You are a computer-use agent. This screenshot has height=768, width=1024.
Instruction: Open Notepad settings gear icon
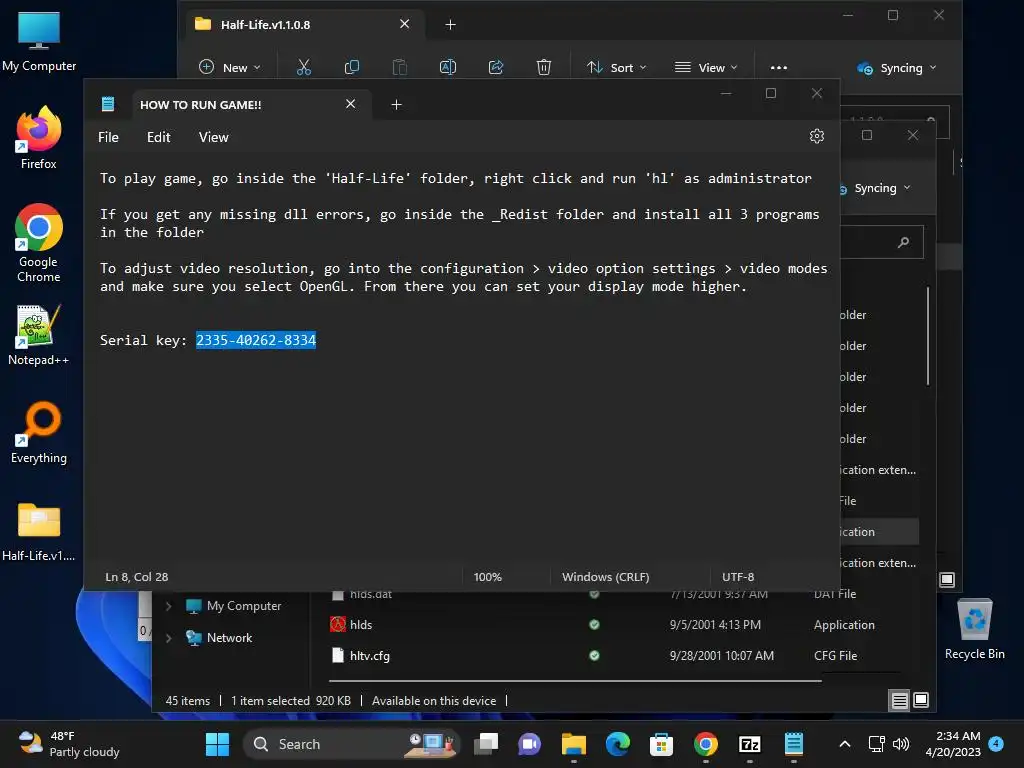coord(816,136)
